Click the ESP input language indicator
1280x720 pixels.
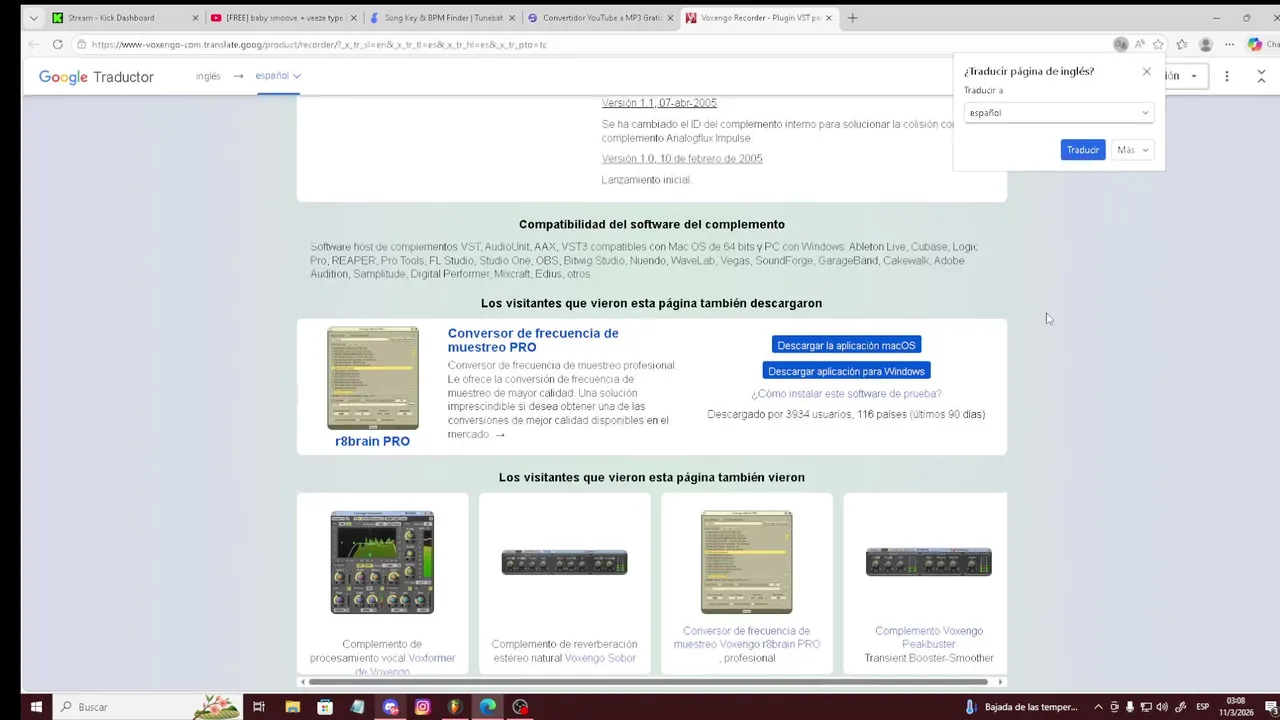tap(1201, 707)
